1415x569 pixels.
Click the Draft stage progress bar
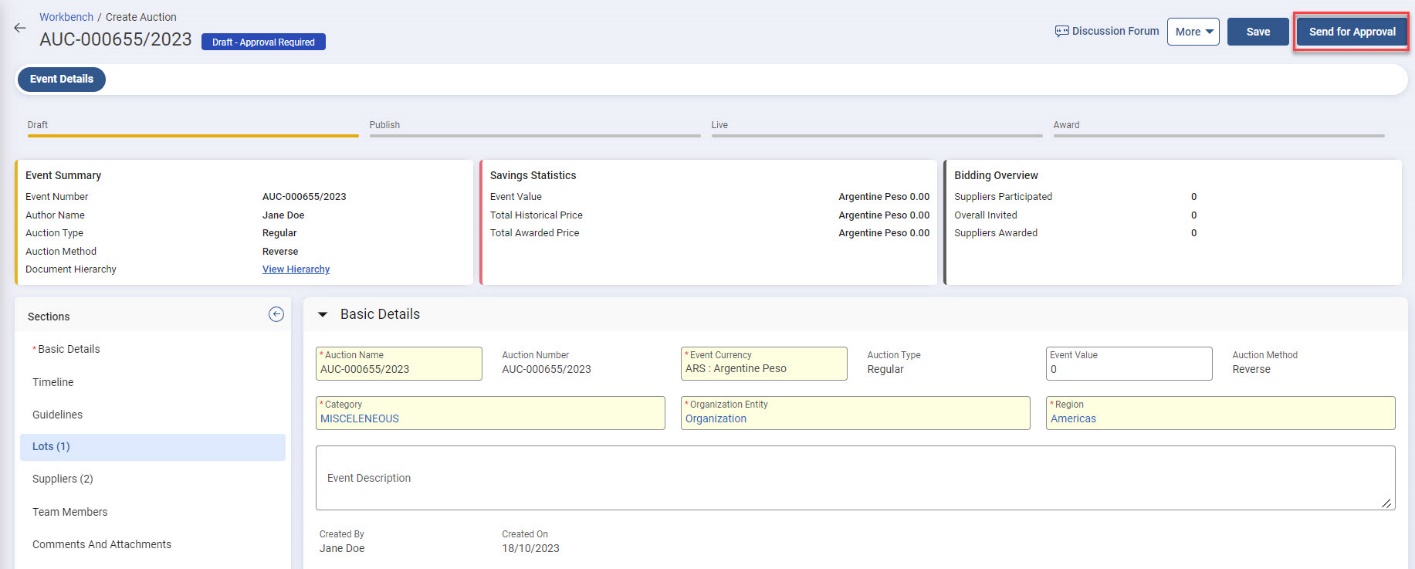pos(193,134)
